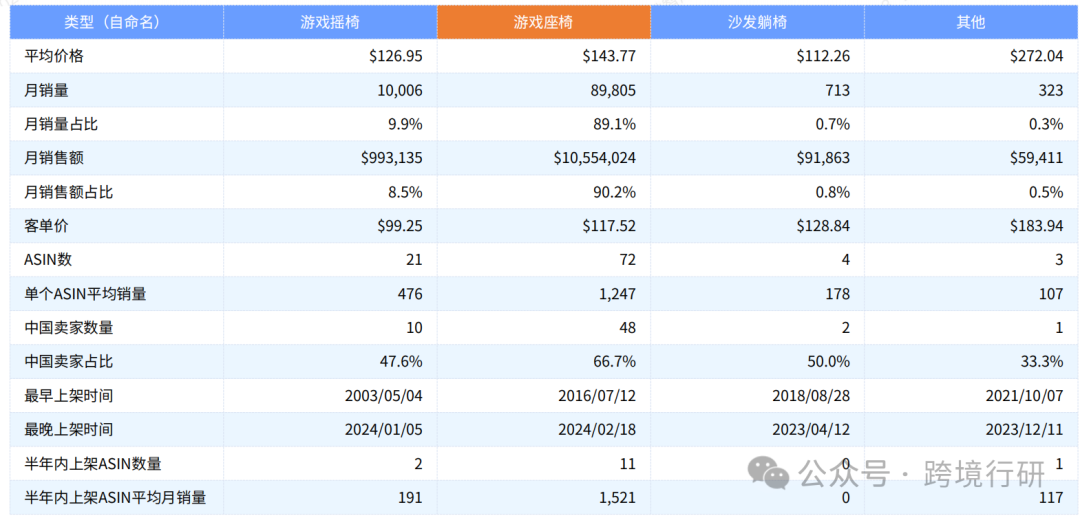Select the 50.0% 中国卖家占比 cell
The width and height of the screenshot is (1080, 518).
click(829, 362)
